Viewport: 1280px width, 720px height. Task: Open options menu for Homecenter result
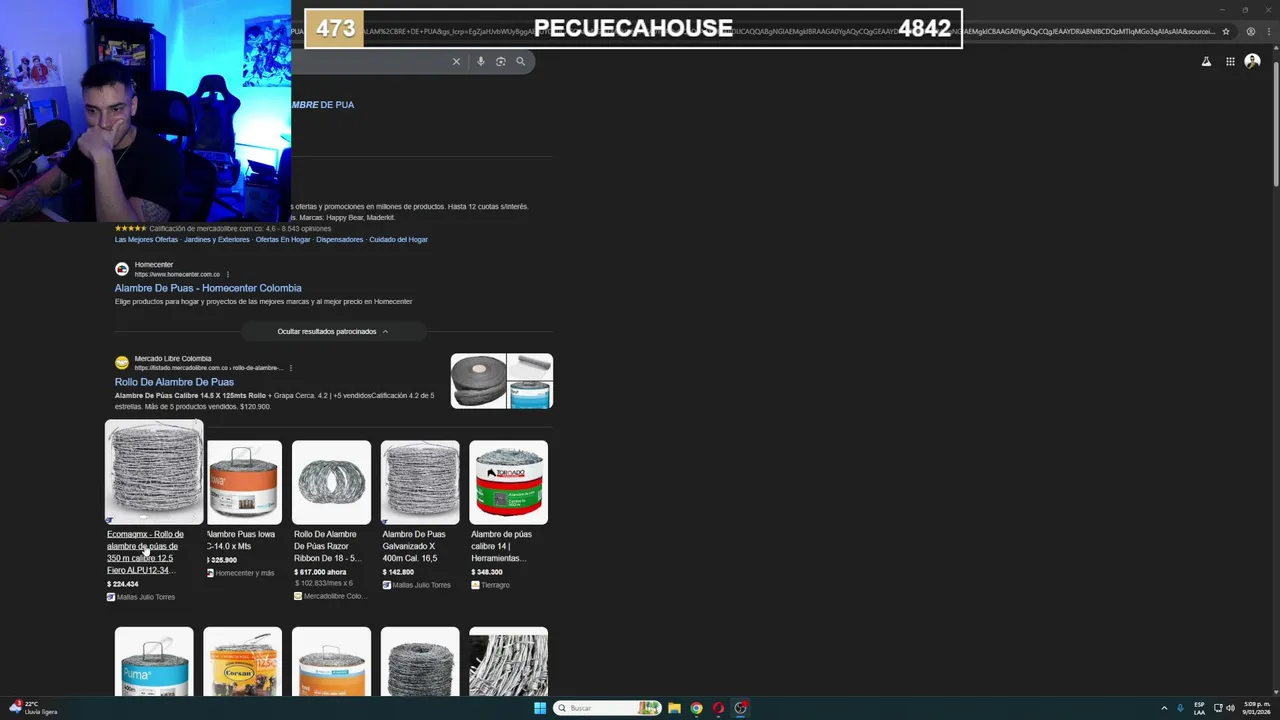pyautogui.click(x=228, y=274)
